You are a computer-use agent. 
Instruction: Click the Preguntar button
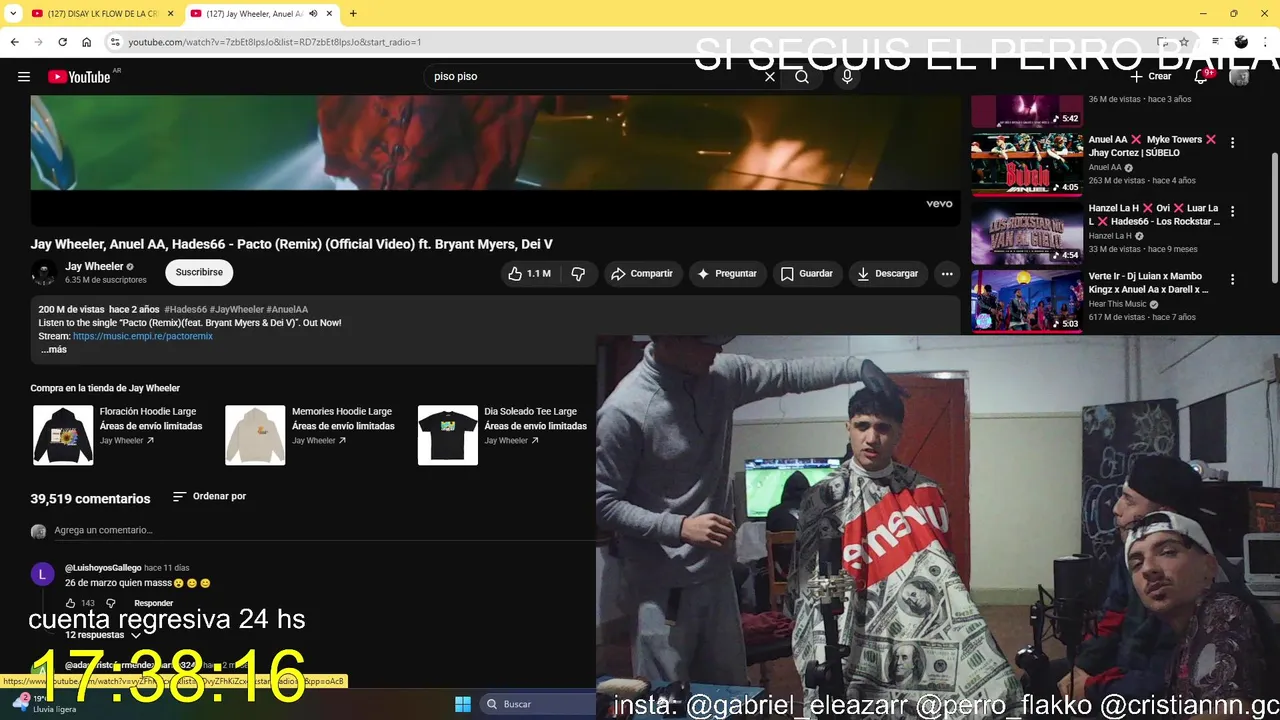[x=727, y=273]
